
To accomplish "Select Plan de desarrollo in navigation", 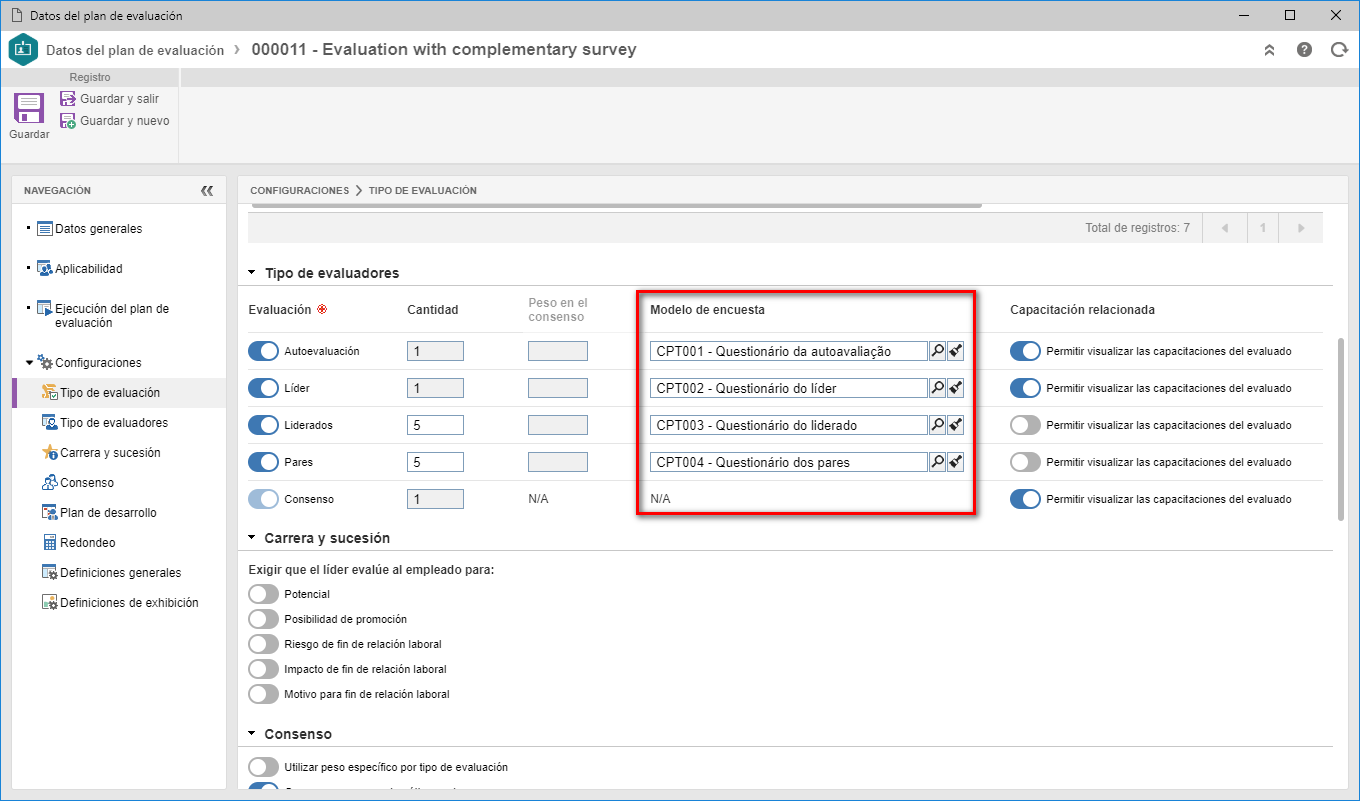I will [x=98, y=513].
